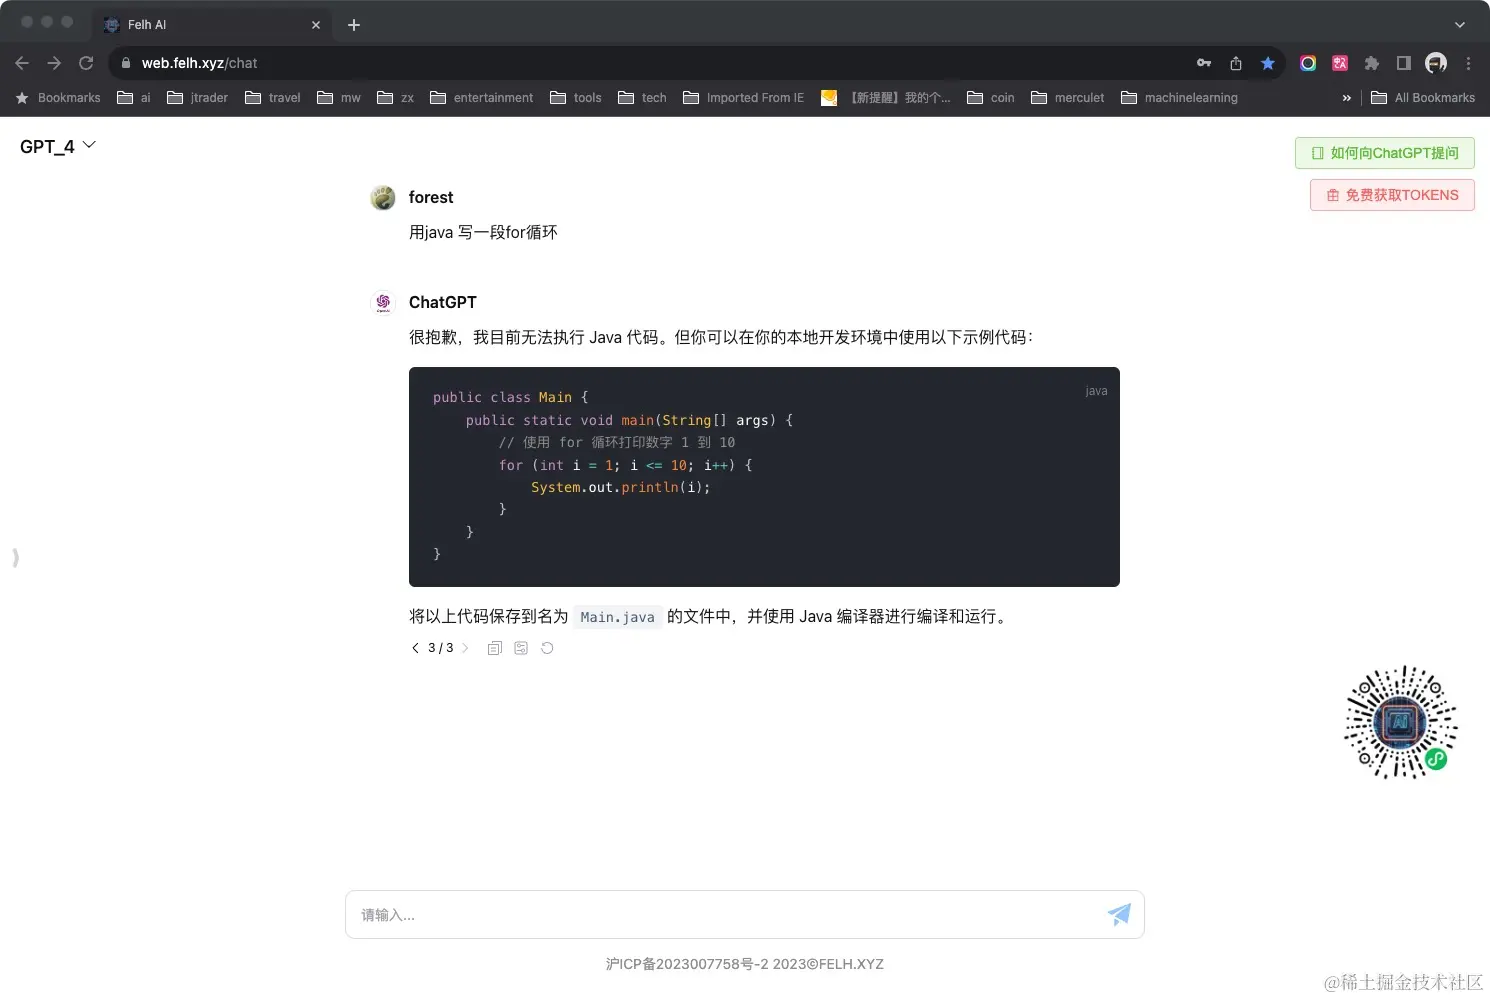This screenshot has width=1490, height=999.
Task: Open Imported From IE folder
Action: pos(744,98)
